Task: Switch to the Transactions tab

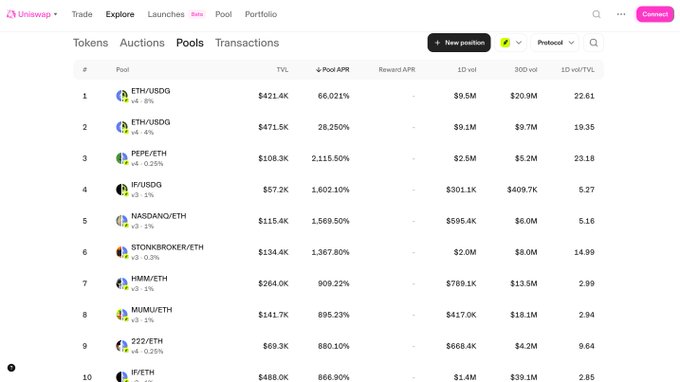Action: tap(247, 43)
